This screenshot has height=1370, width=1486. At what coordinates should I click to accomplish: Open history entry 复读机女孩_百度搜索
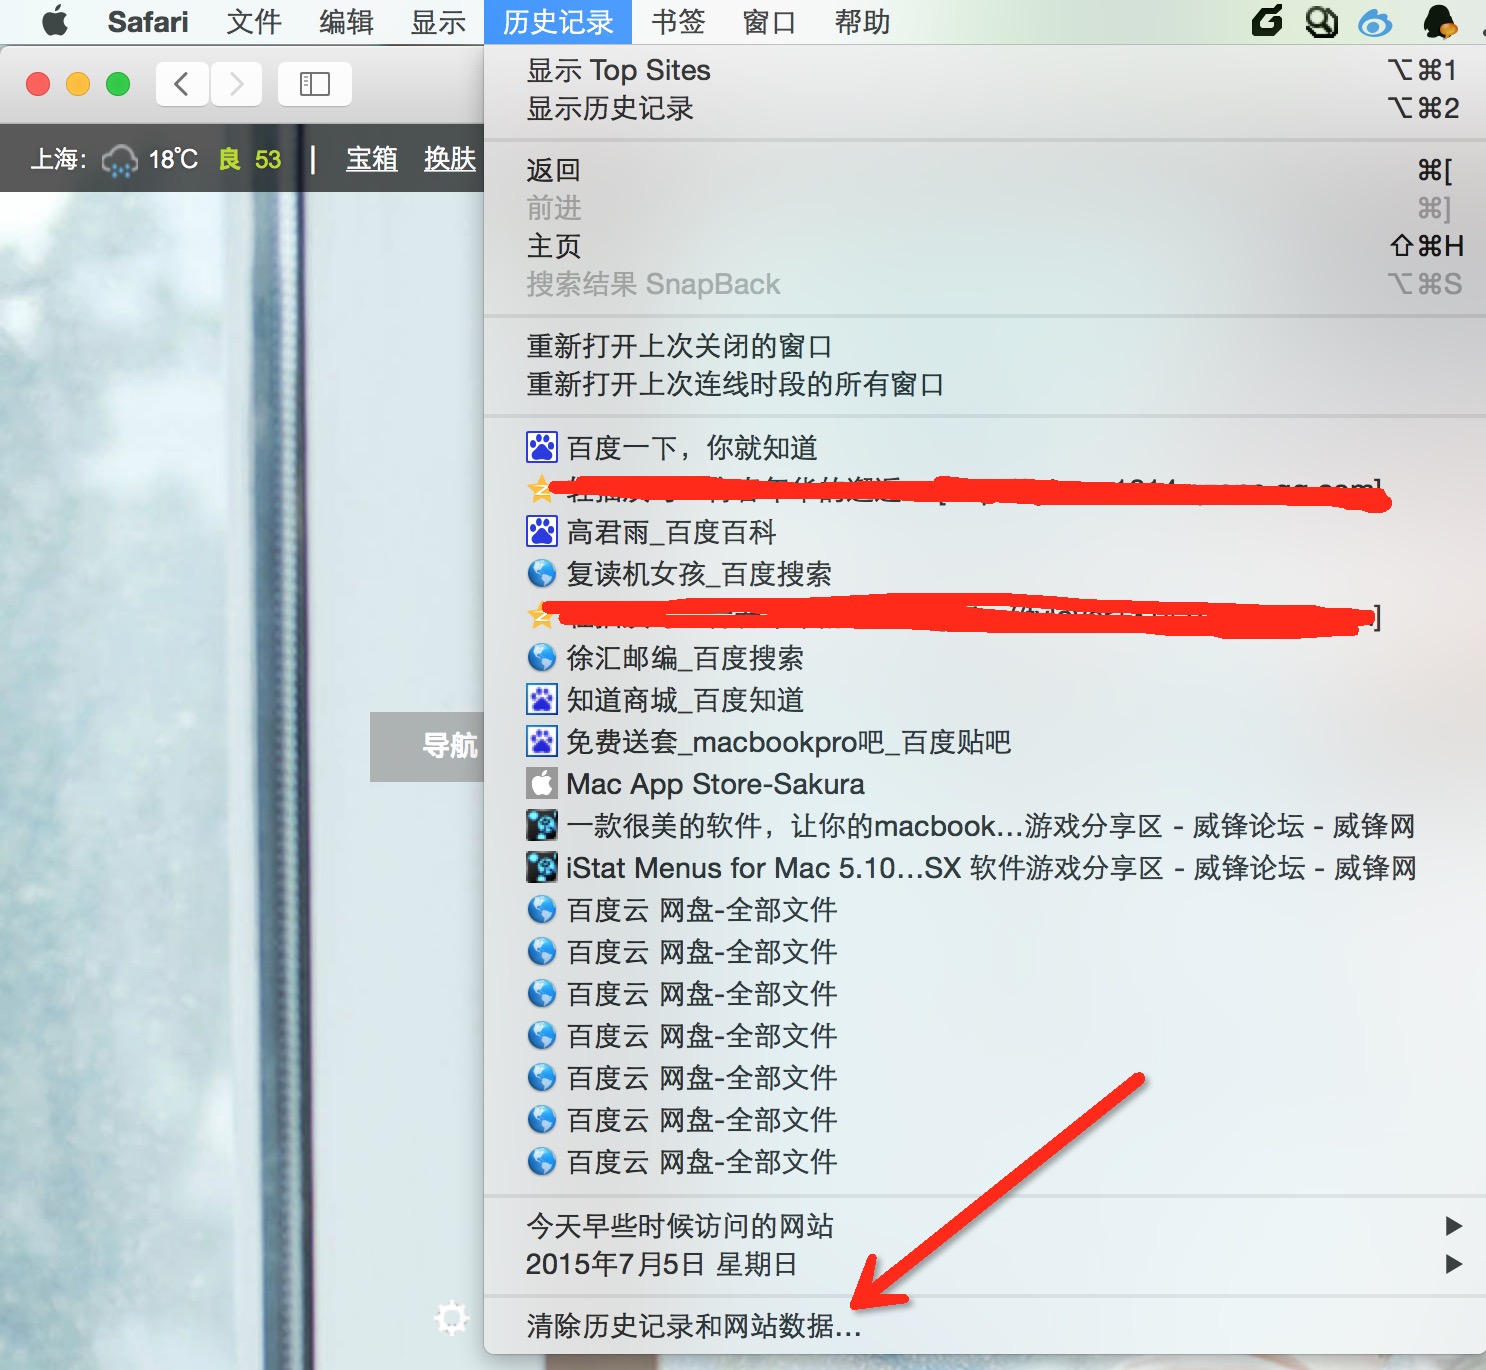click(x=985, y=573)
